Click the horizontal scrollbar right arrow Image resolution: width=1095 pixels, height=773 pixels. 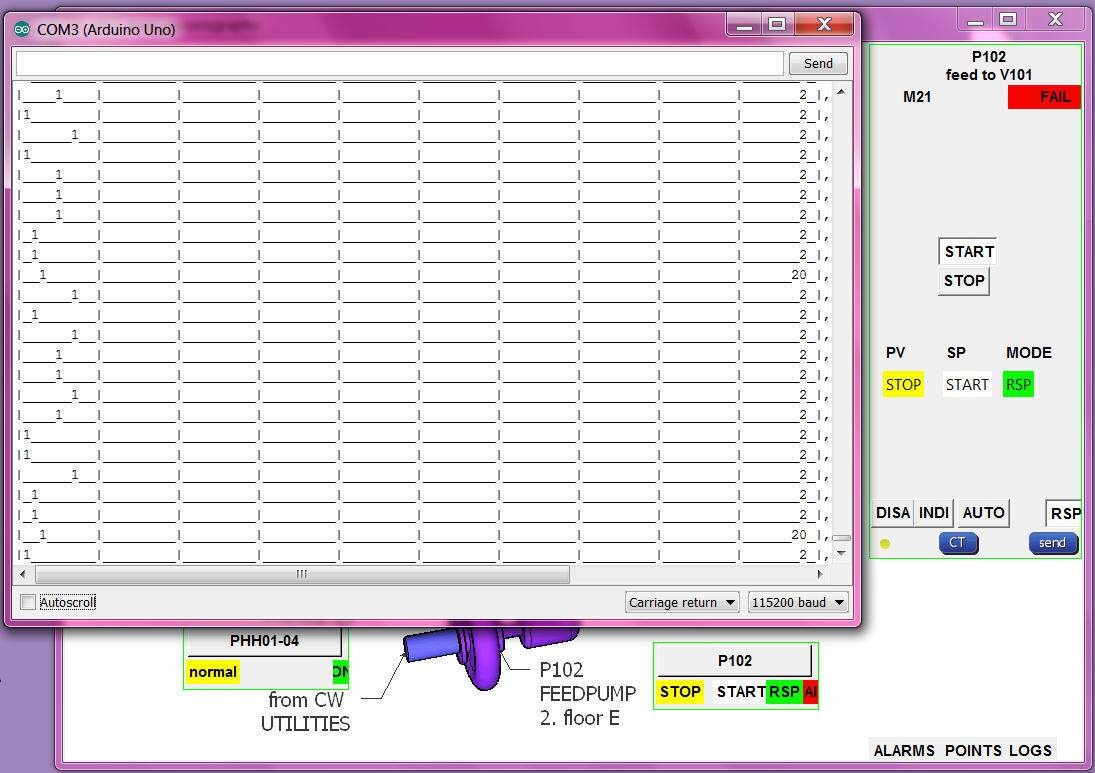click(x=821, y=575)
